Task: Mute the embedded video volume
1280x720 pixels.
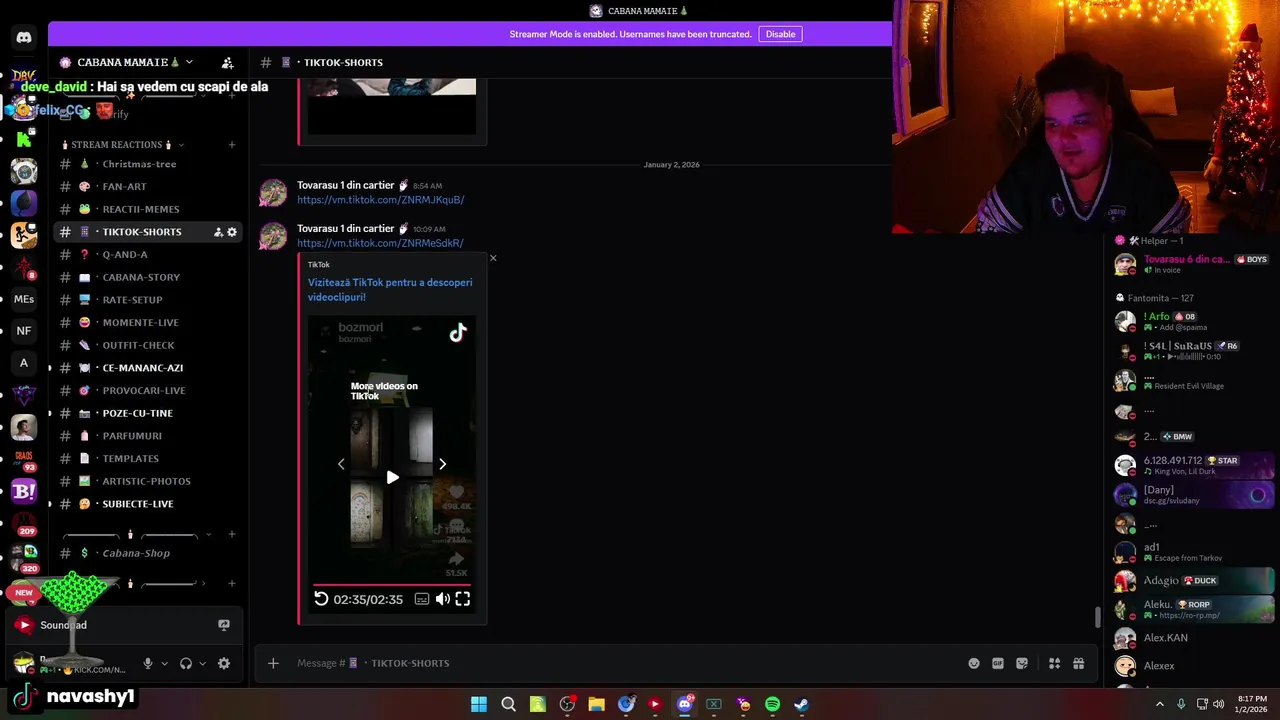Action: click(442, 599)
